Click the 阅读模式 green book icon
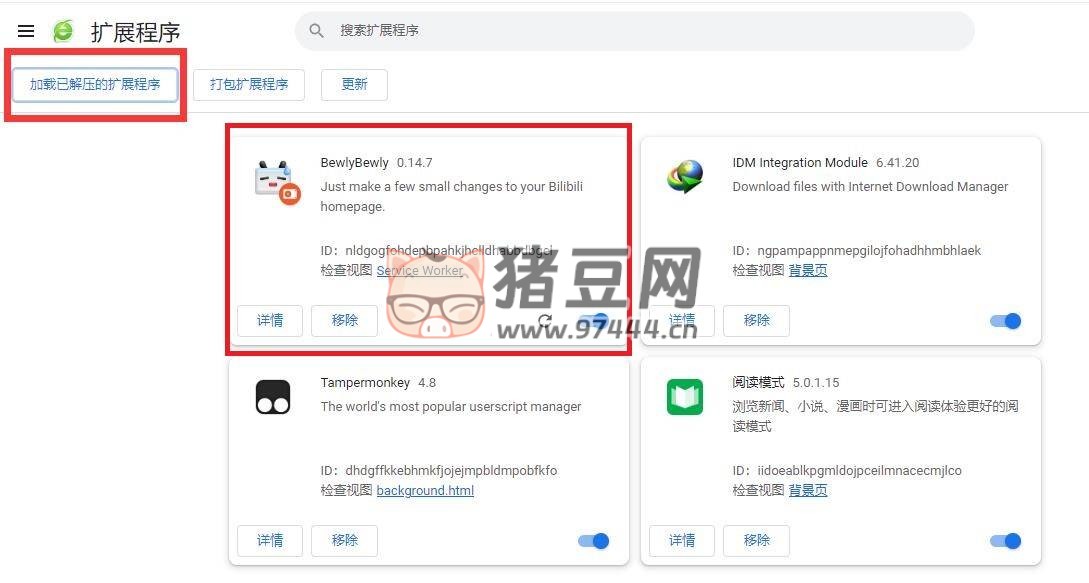 click(x=685, y=397)
